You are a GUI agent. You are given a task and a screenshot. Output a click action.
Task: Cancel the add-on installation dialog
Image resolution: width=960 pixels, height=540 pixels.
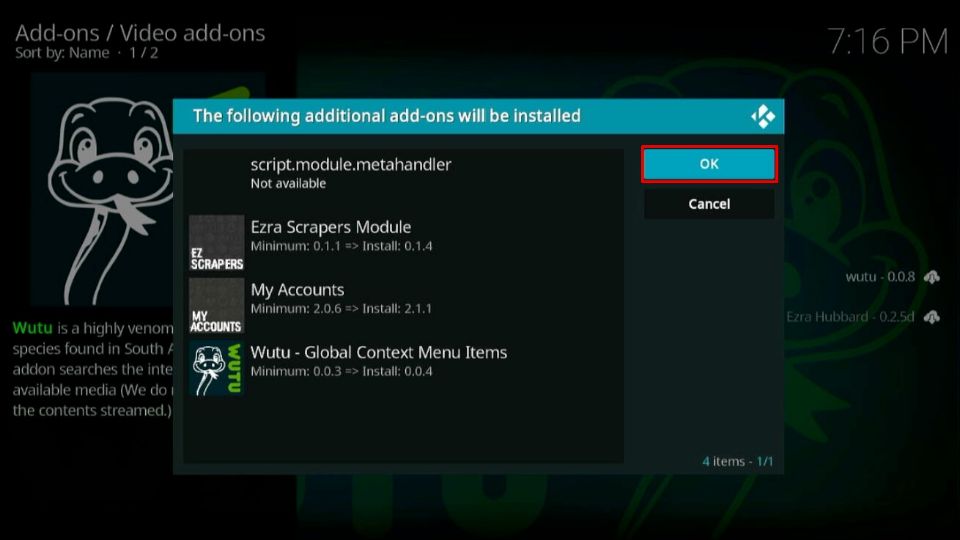(x=709, y=204)
